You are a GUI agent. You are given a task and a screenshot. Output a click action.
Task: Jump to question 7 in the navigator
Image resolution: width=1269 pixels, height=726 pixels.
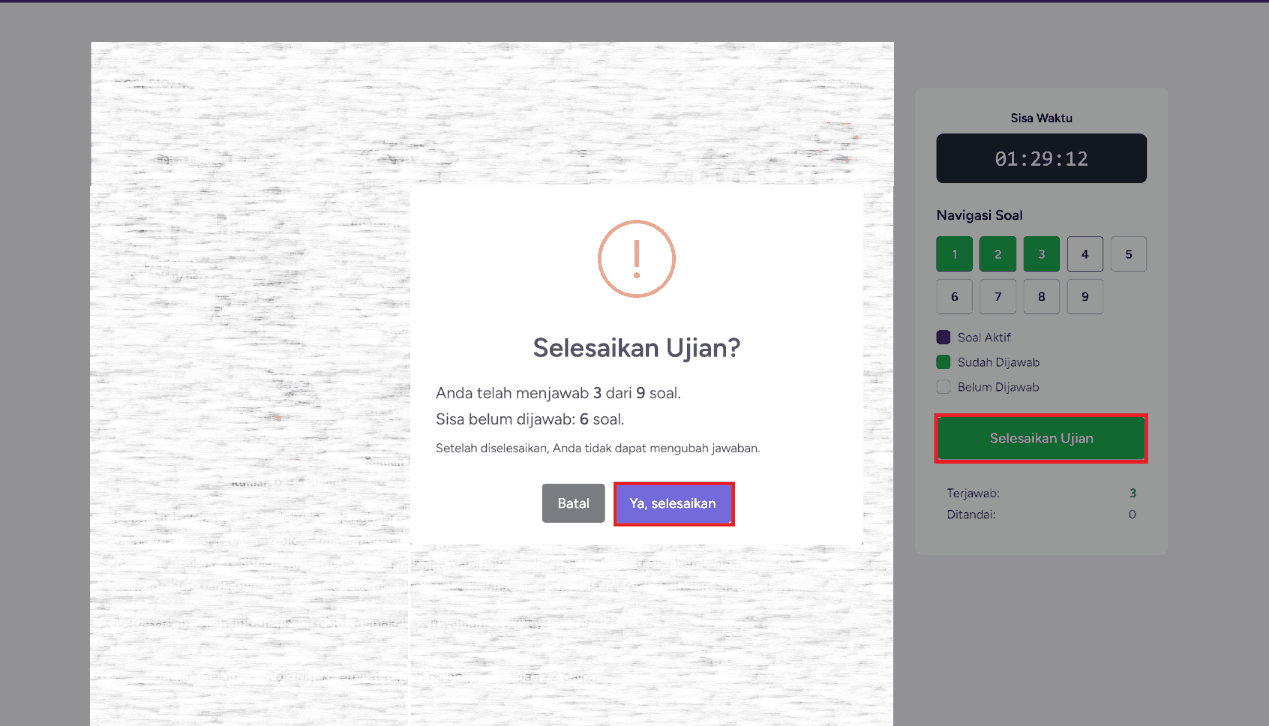point(997,297)
